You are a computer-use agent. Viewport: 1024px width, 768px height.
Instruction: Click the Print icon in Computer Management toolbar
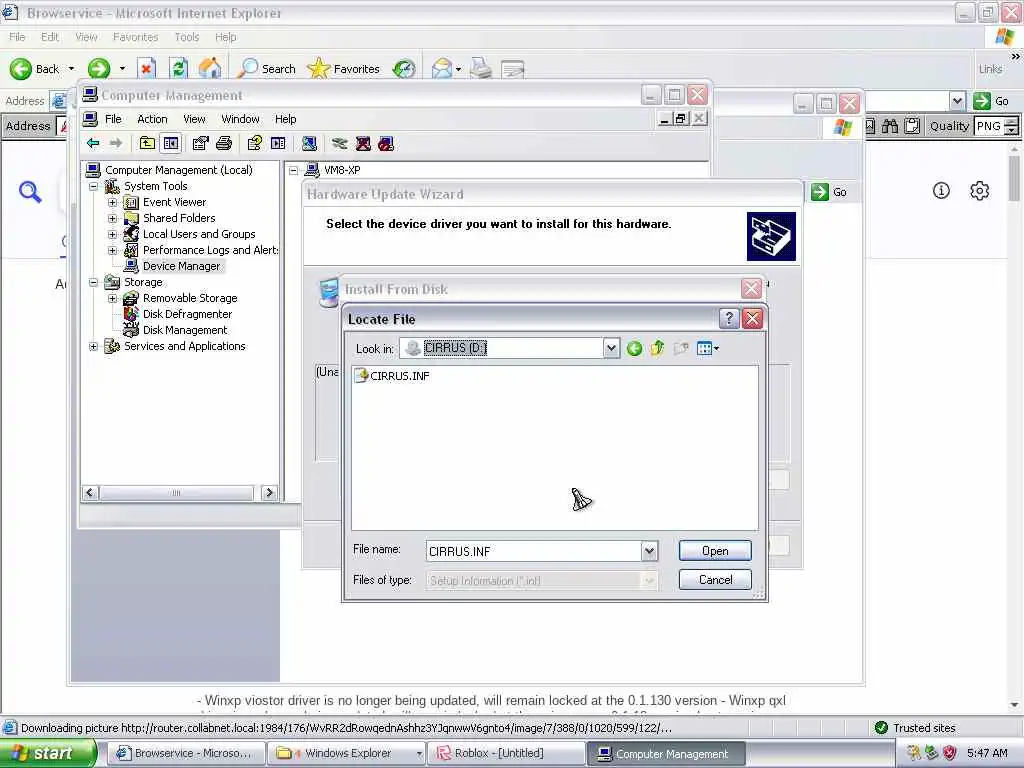[224, 144]
